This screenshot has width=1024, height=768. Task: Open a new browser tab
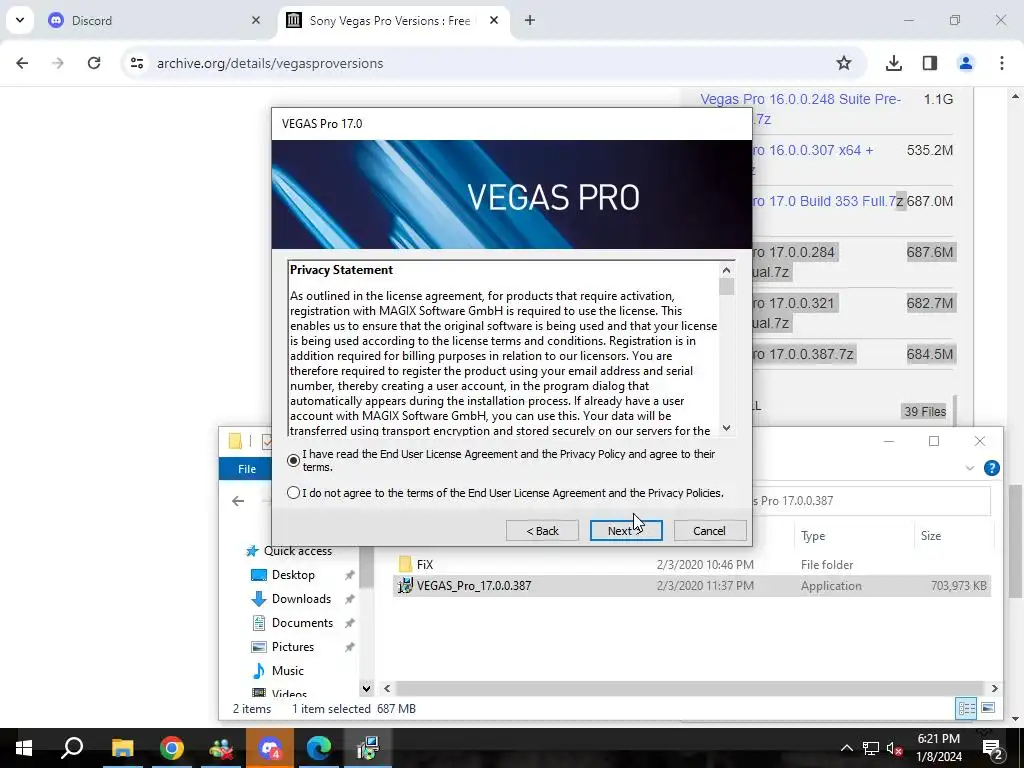click(530, 20)
